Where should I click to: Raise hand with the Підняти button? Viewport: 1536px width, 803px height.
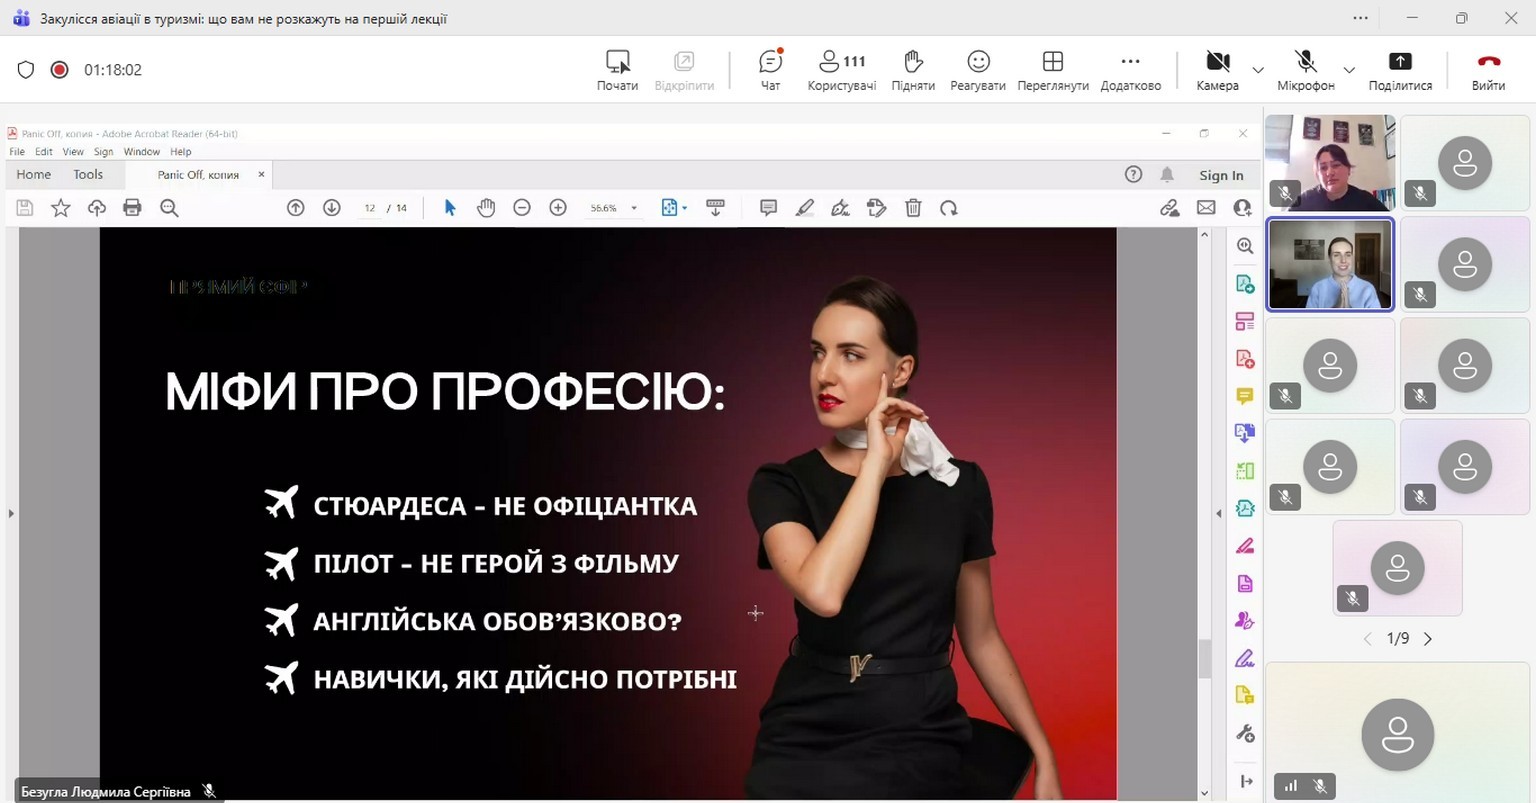point(912,69)
